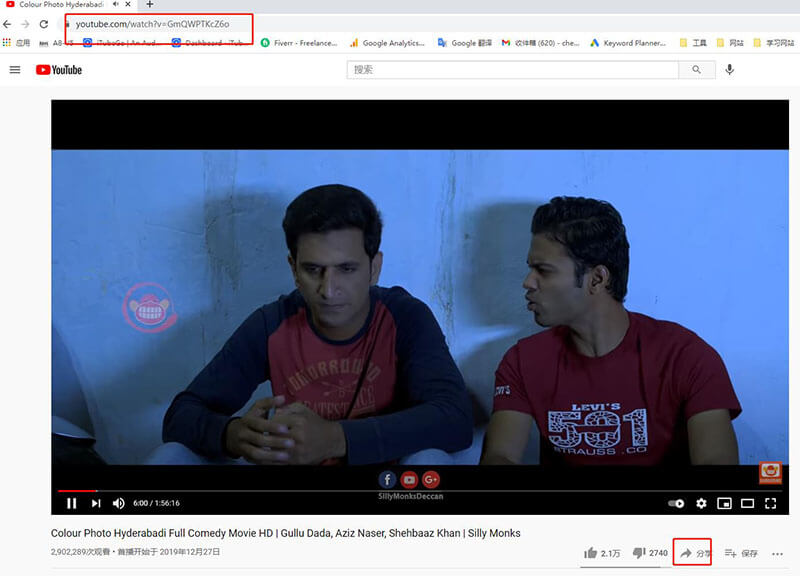Open a new browser tab with plus icon
The height and width of the screenshot is (576, 800).
tap(149, 5)
